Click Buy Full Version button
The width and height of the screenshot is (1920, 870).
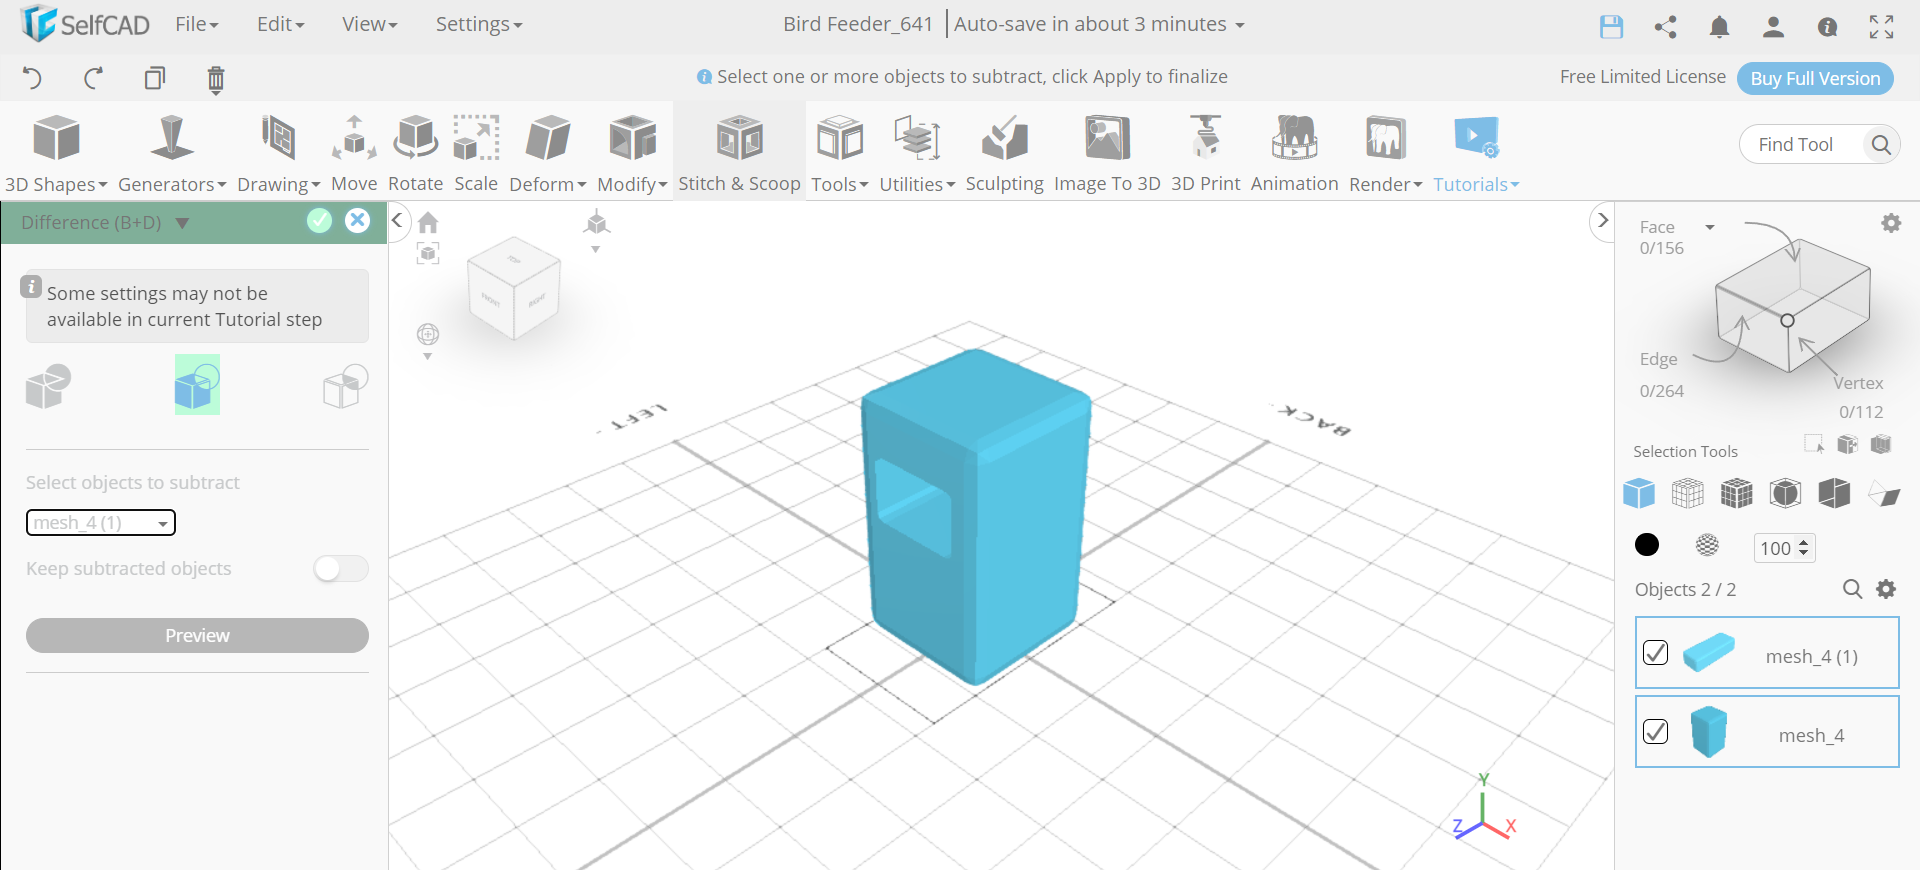coord(1815,78)
